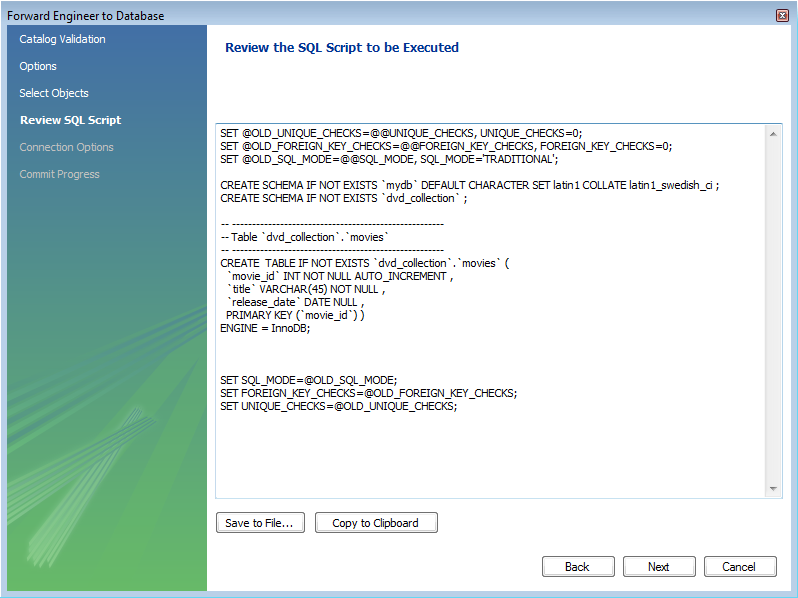Click the ENGINE = InnoDB line

pos(265,328)
